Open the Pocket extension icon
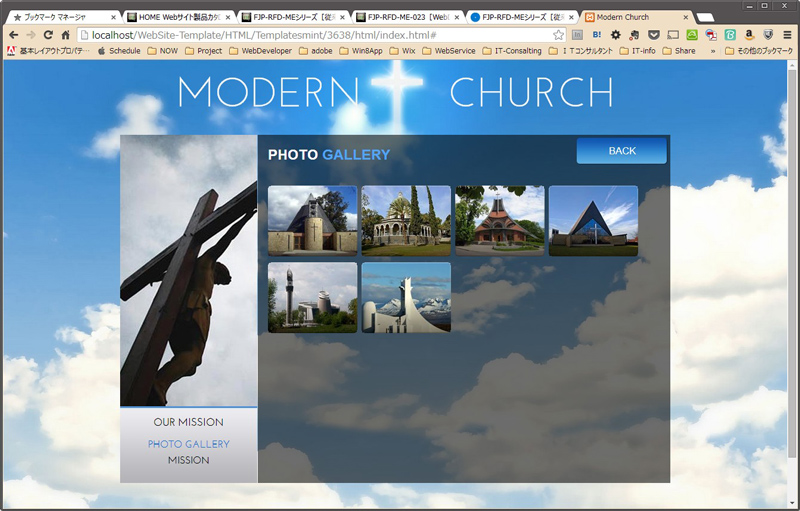800x511 pixels. pos(654,34)
